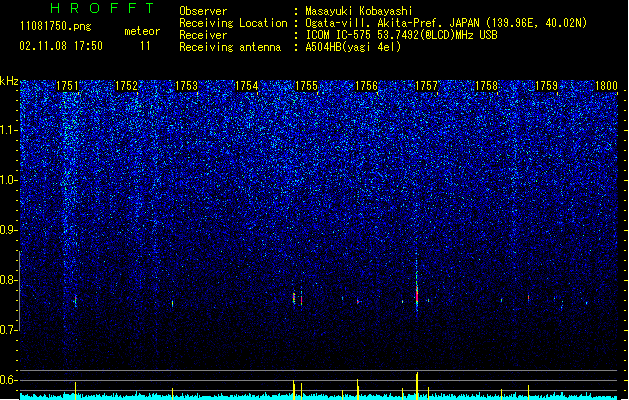Click the 1756 time marker
The width and height of the screenshot is (629, 400).
(366, 86)
